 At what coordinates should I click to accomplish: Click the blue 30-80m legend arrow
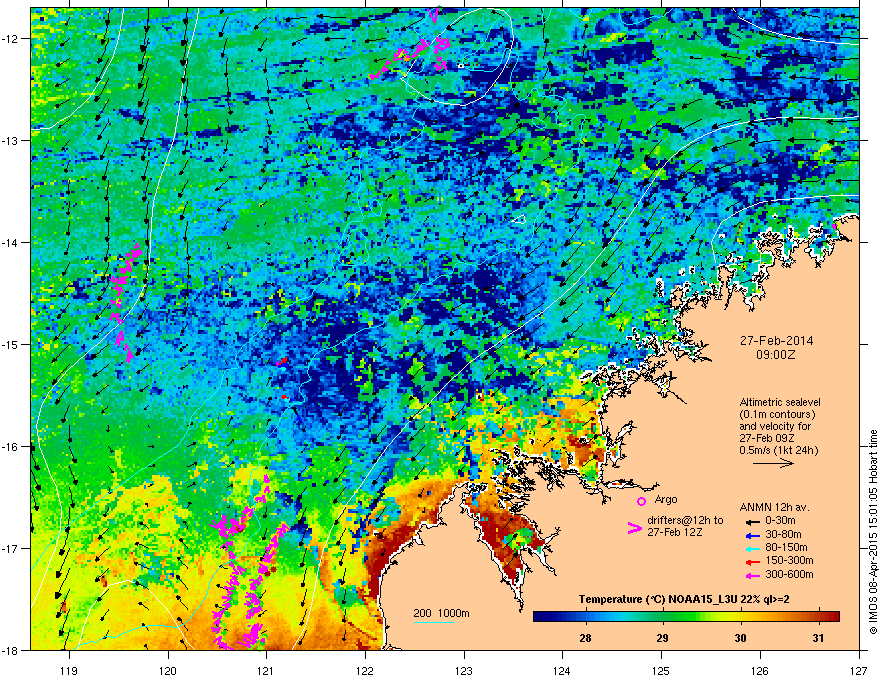[753, 535]
